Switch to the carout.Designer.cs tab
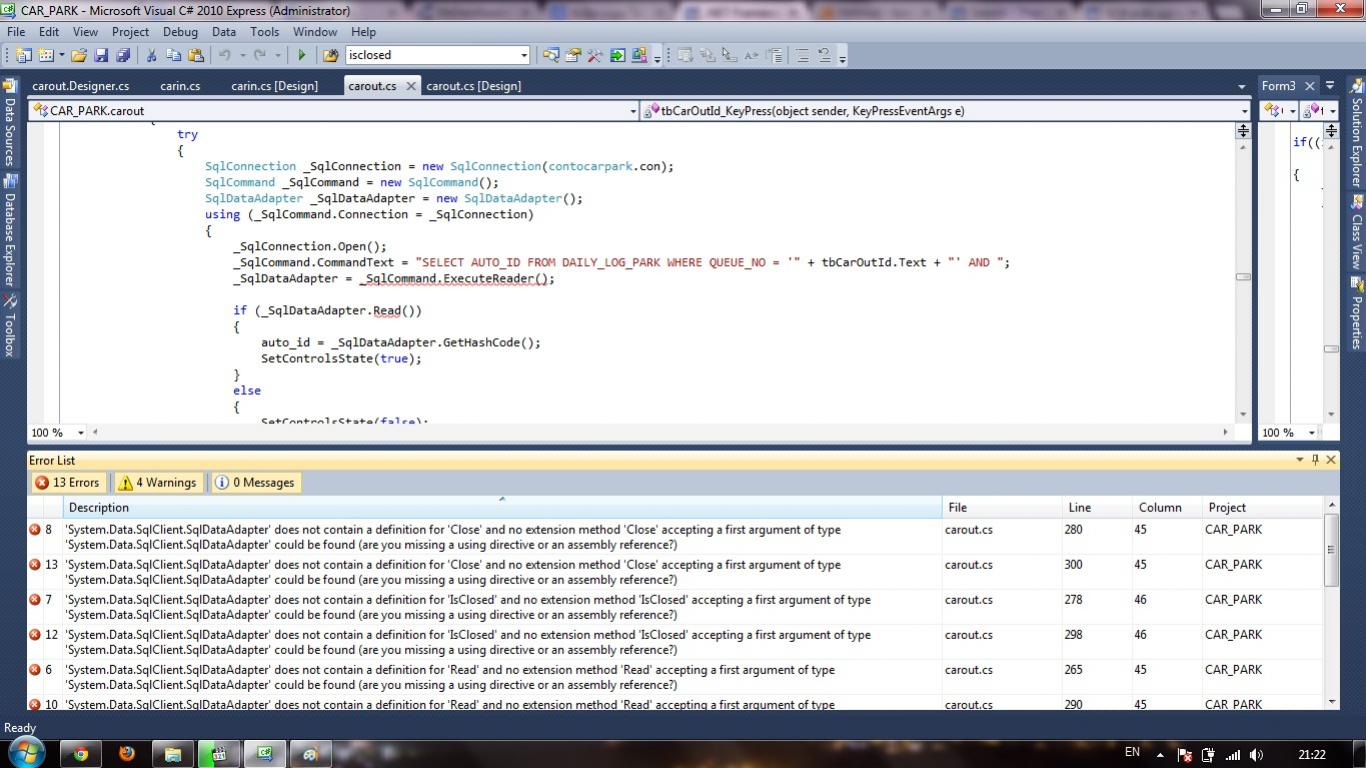The image size is (1366, 768). (80, 86)
